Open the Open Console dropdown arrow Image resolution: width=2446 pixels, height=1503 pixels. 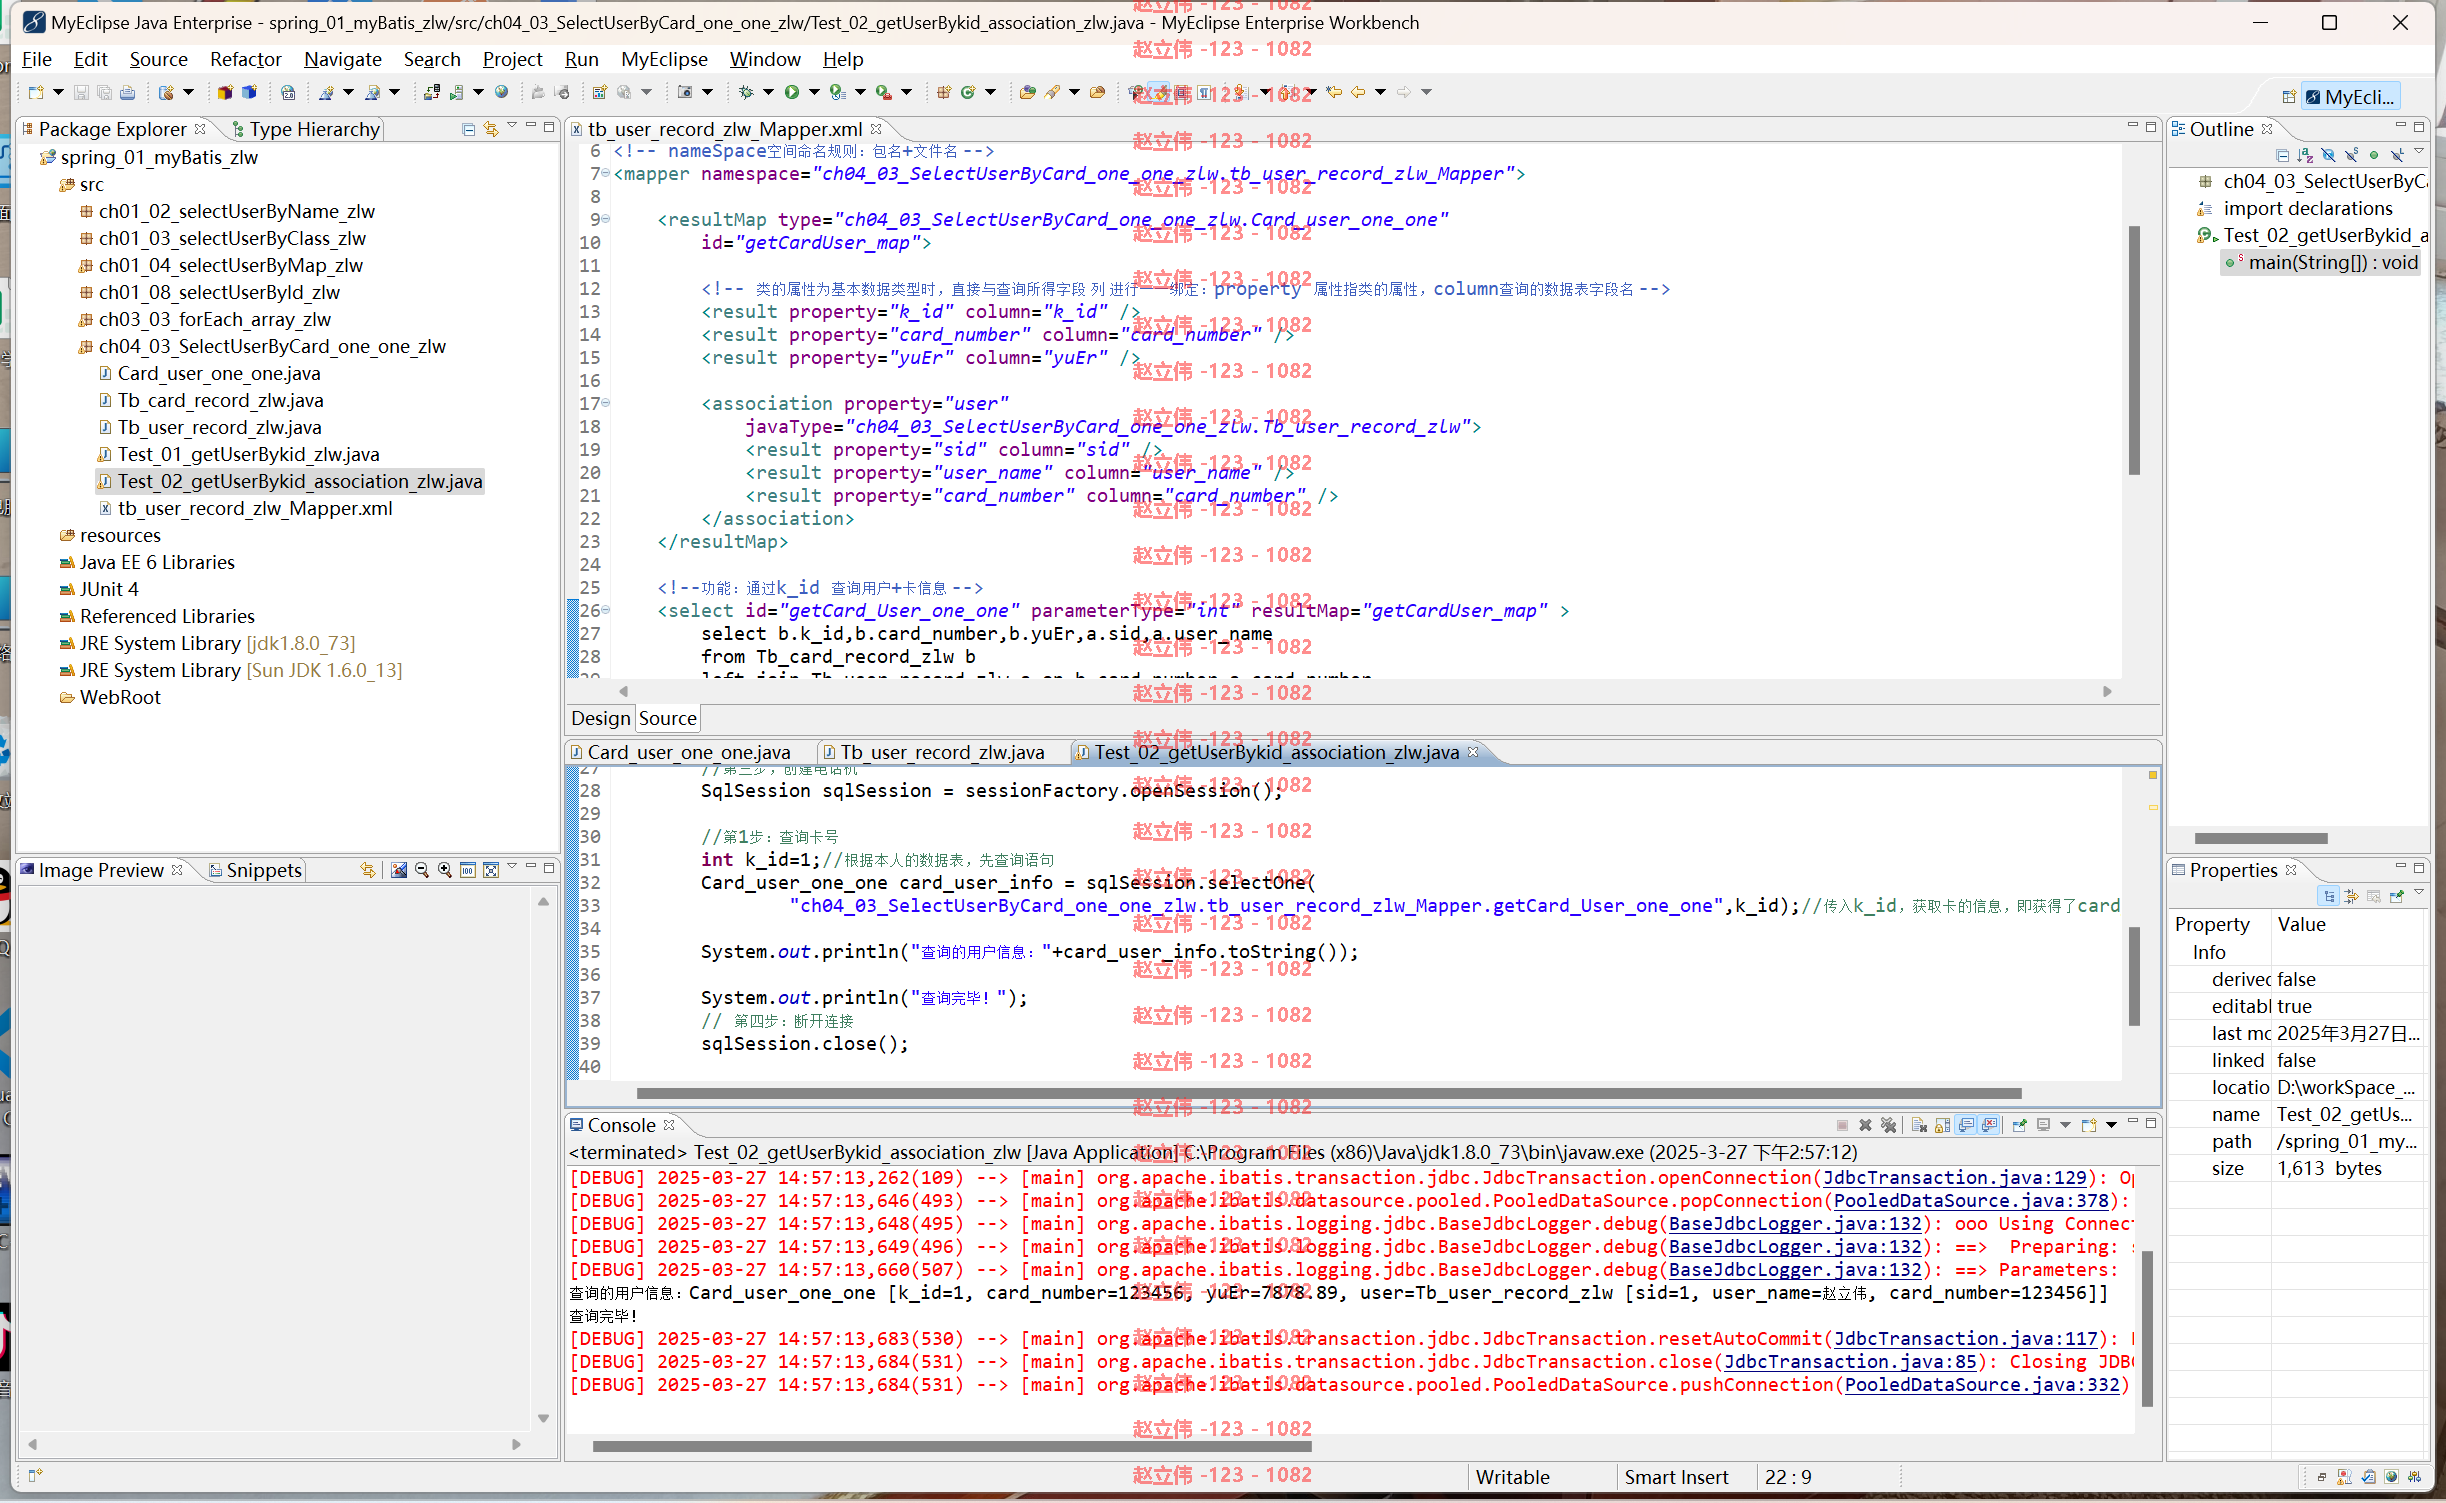tap(2111, 1126)
